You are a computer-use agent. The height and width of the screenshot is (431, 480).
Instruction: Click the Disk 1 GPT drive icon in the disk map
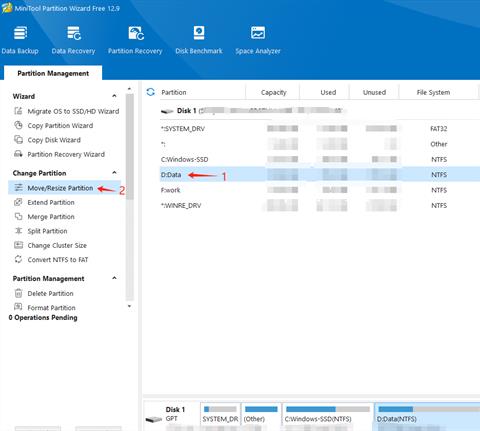coord(154,419)
